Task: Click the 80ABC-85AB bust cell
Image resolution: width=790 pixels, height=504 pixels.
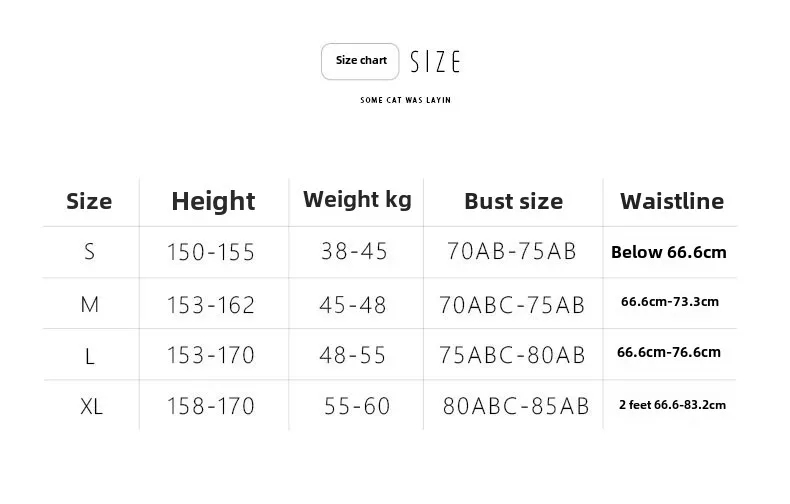Action: (515, 406)
